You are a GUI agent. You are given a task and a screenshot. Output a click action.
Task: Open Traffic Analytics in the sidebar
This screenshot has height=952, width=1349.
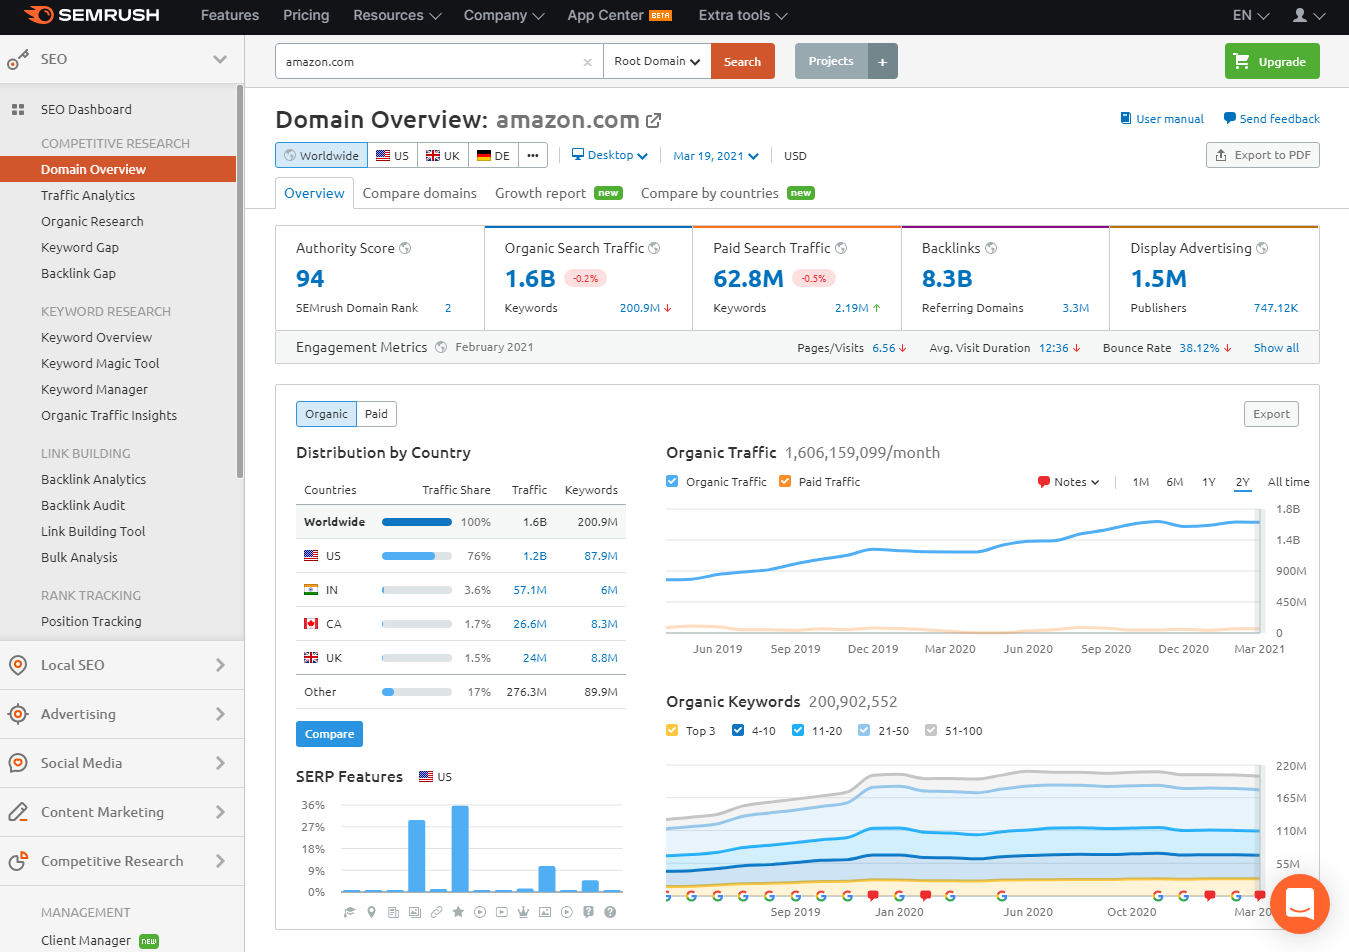[x=88, y=195]
